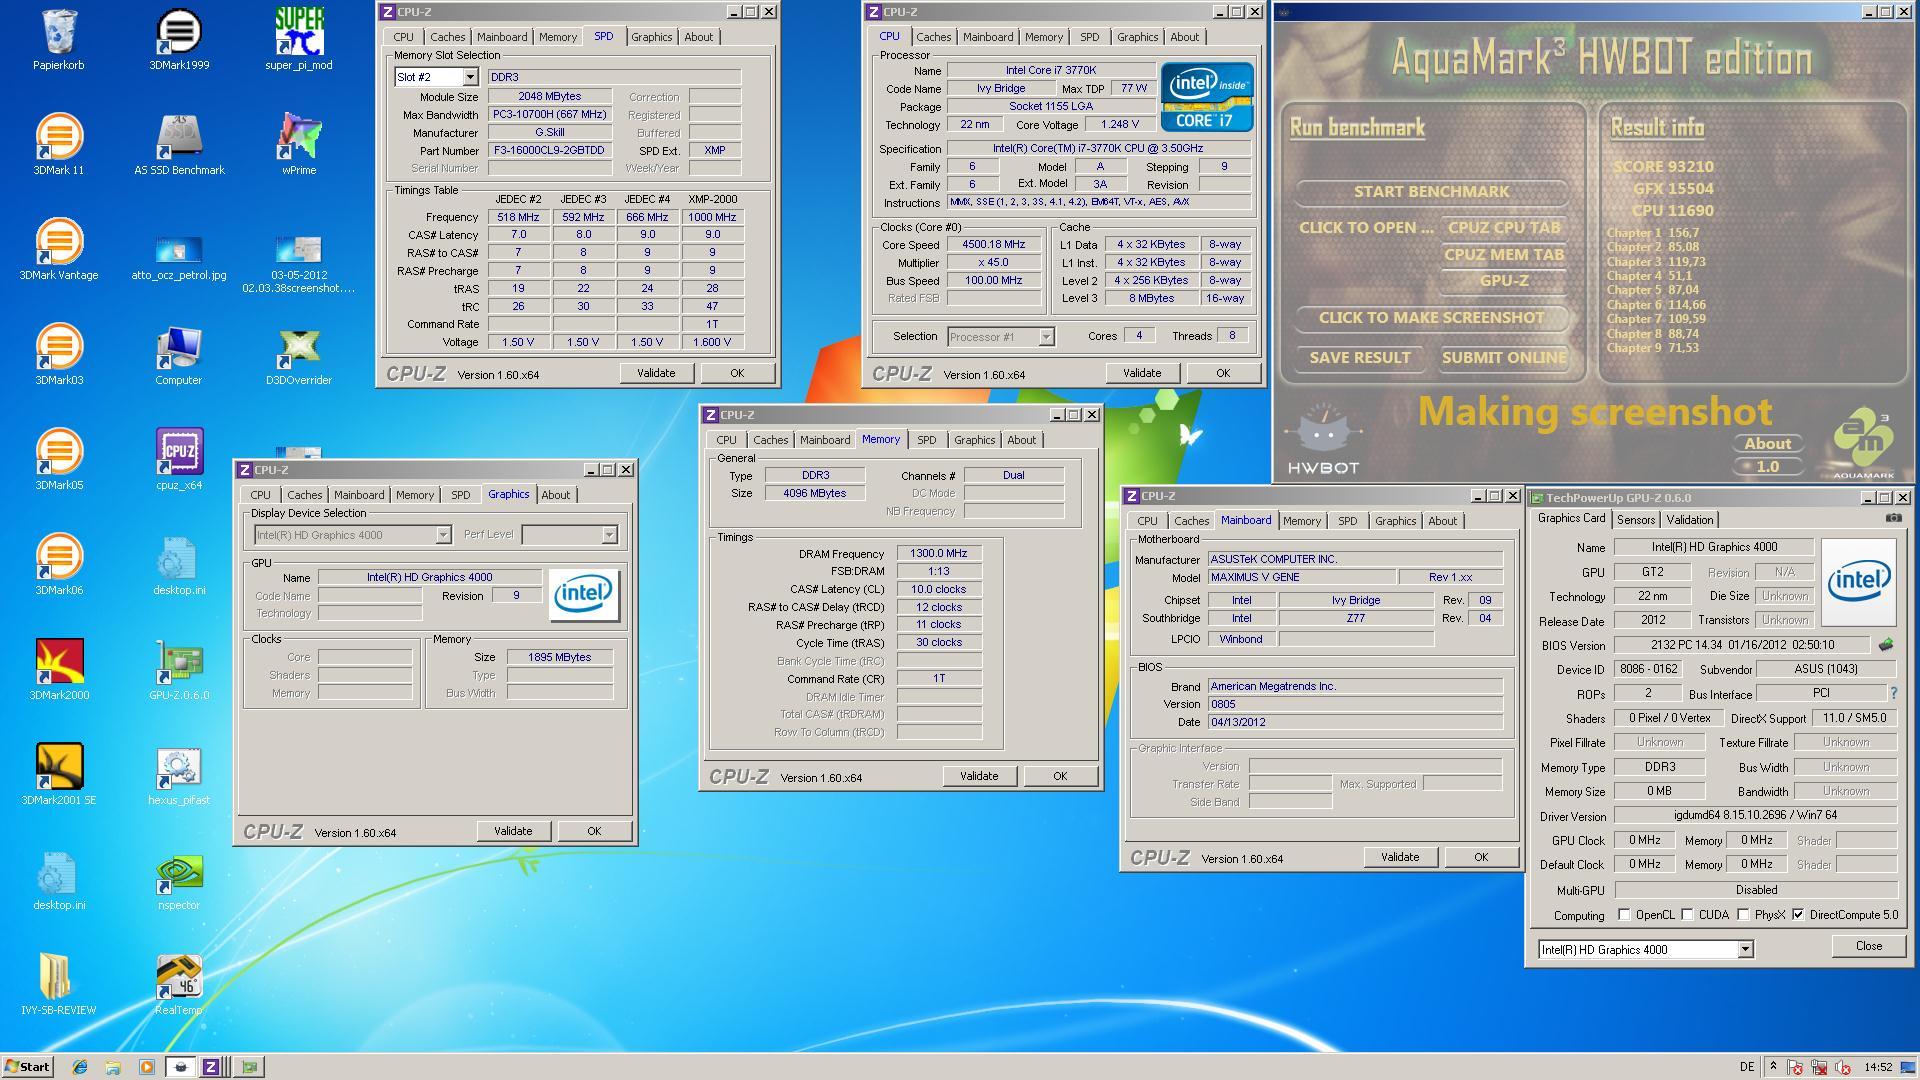Click START BENCHMARK in AquaMark
Screen dimensions: 1920x1080
click(1431, 191)
